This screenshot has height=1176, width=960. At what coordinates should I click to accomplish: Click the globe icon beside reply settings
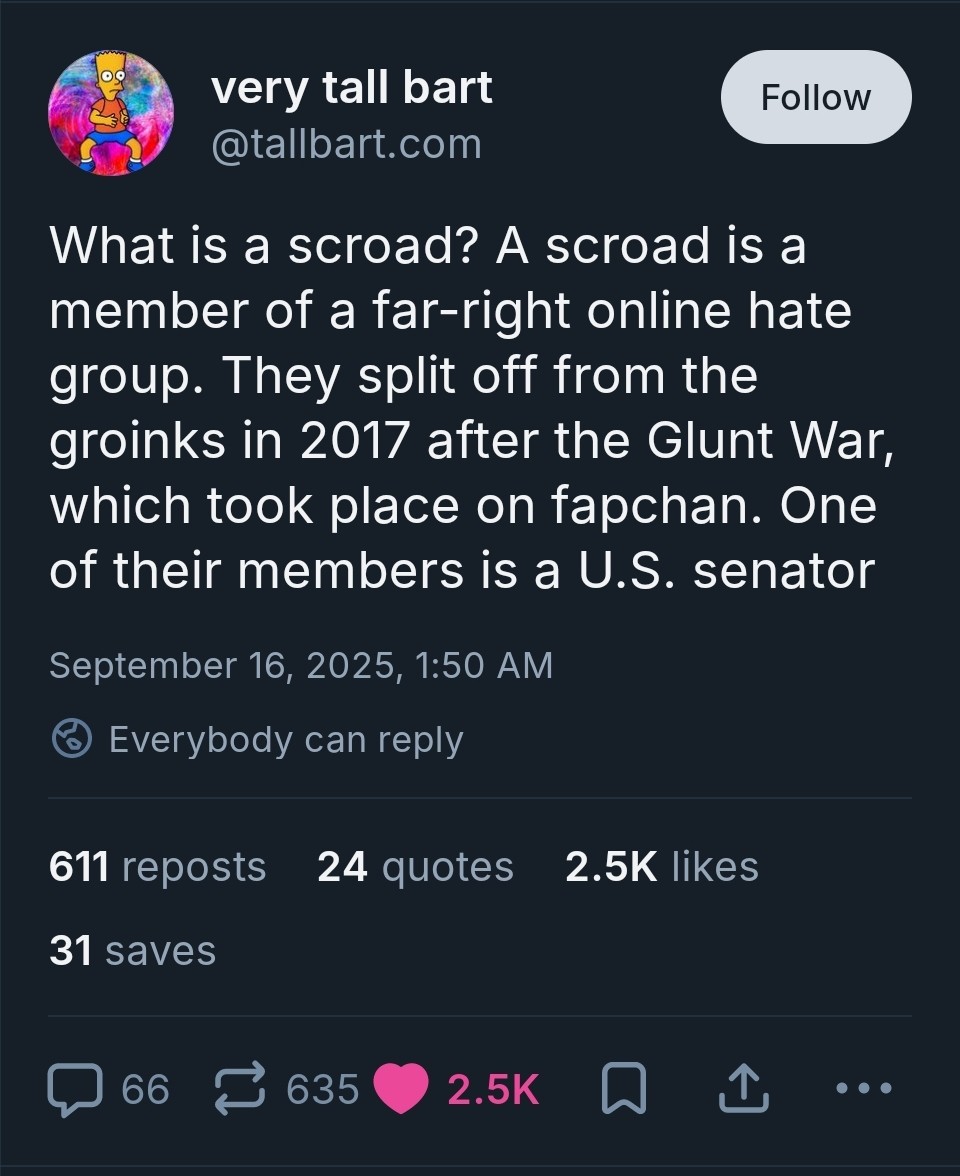point(71,740)
